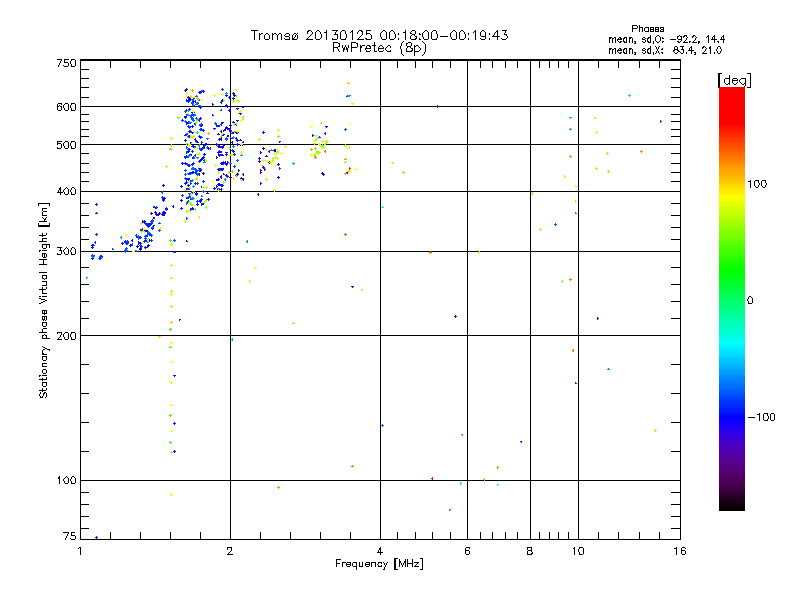Click the 8 MHz x-axis tick label
This screenshot has width=800, height=600.
(x=530, y=551)
